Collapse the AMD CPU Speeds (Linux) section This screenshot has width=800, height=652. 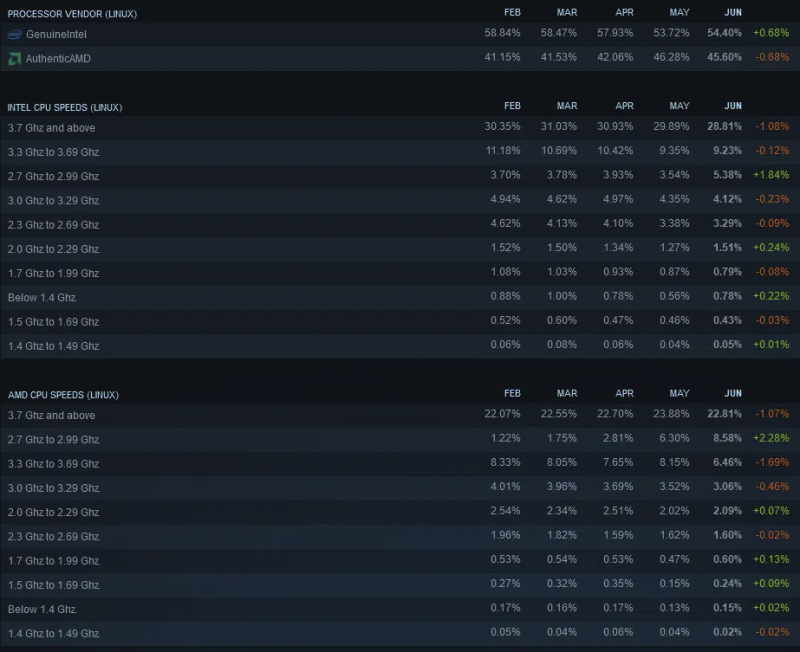pyautogui.click(x=63, y=395)
